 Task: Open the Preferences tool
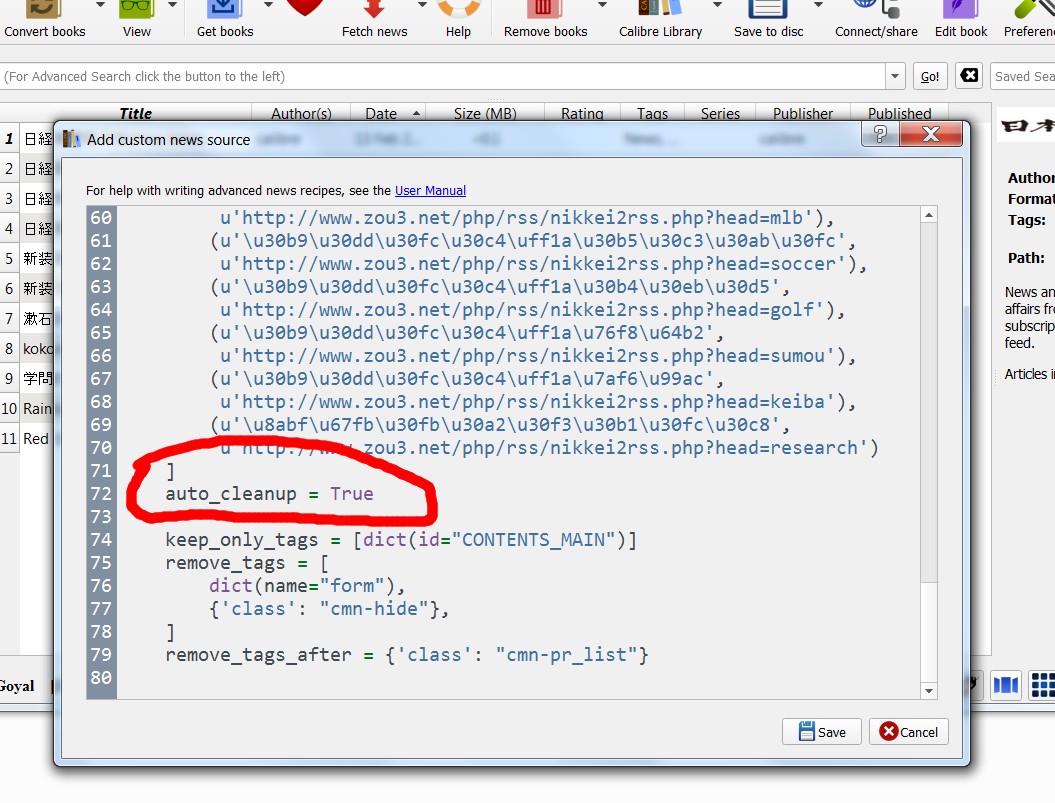coord(1029,20)
